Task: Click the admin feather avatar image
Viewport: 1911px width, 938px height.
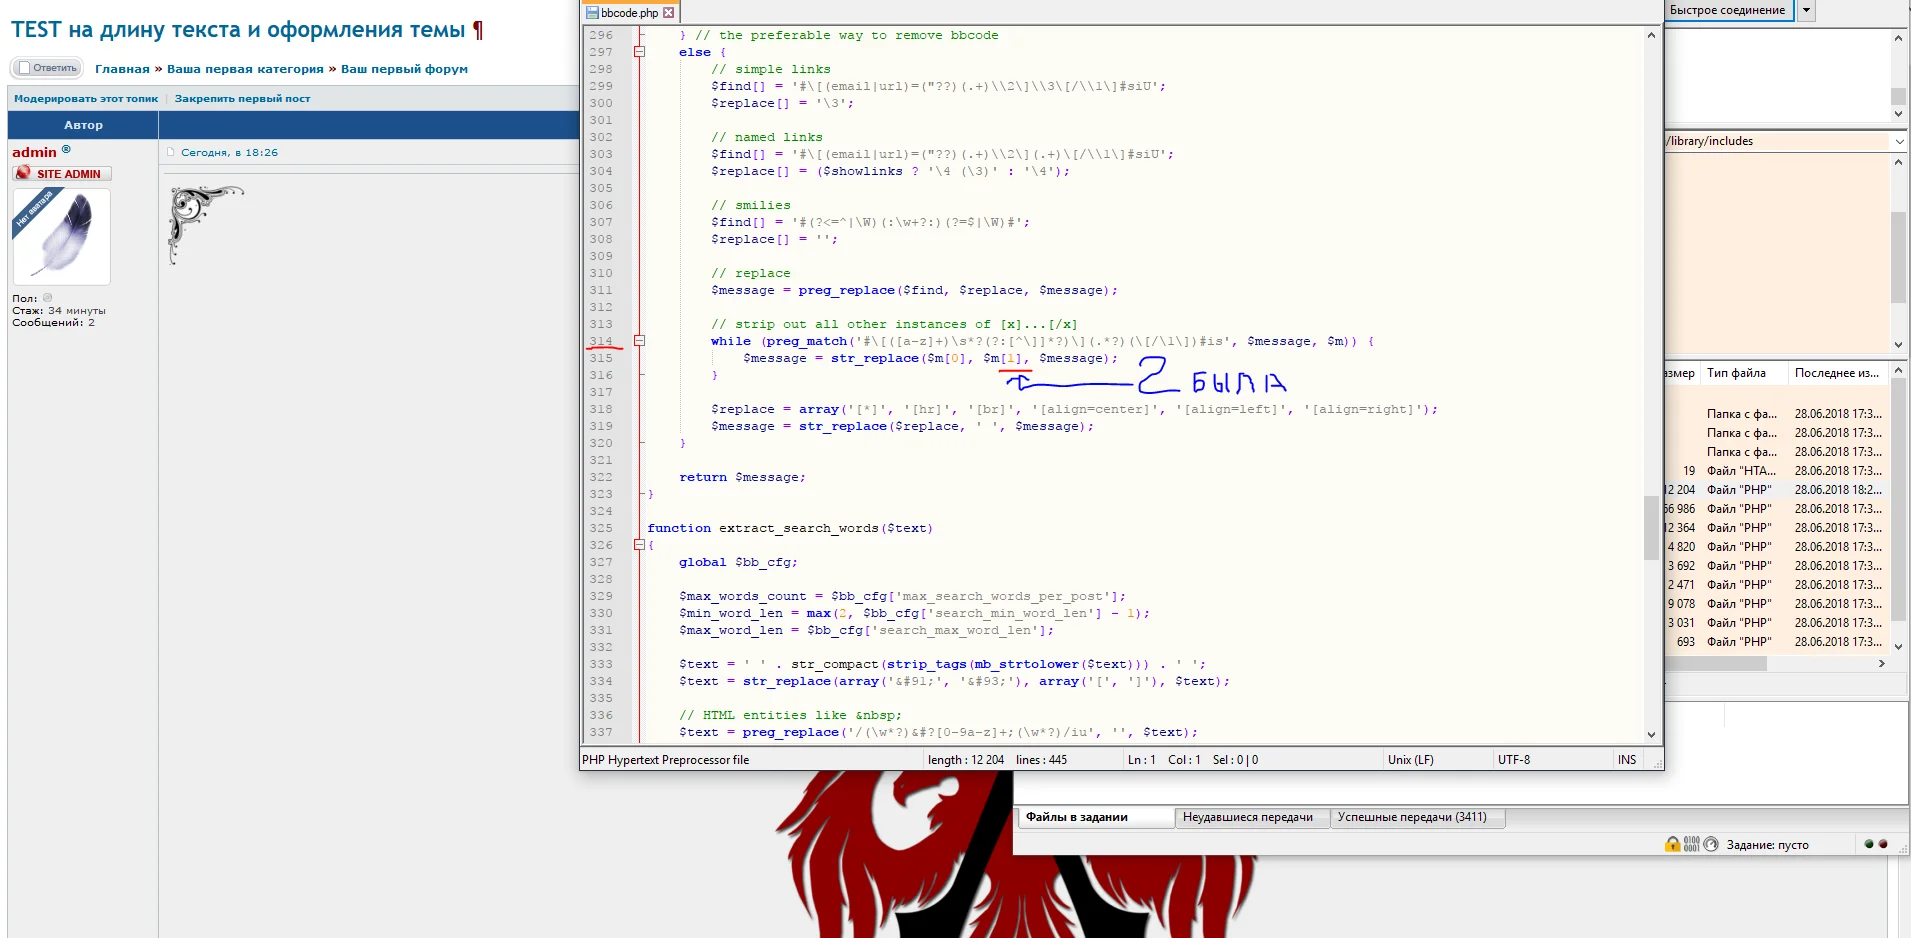Action: coord(61,237)
